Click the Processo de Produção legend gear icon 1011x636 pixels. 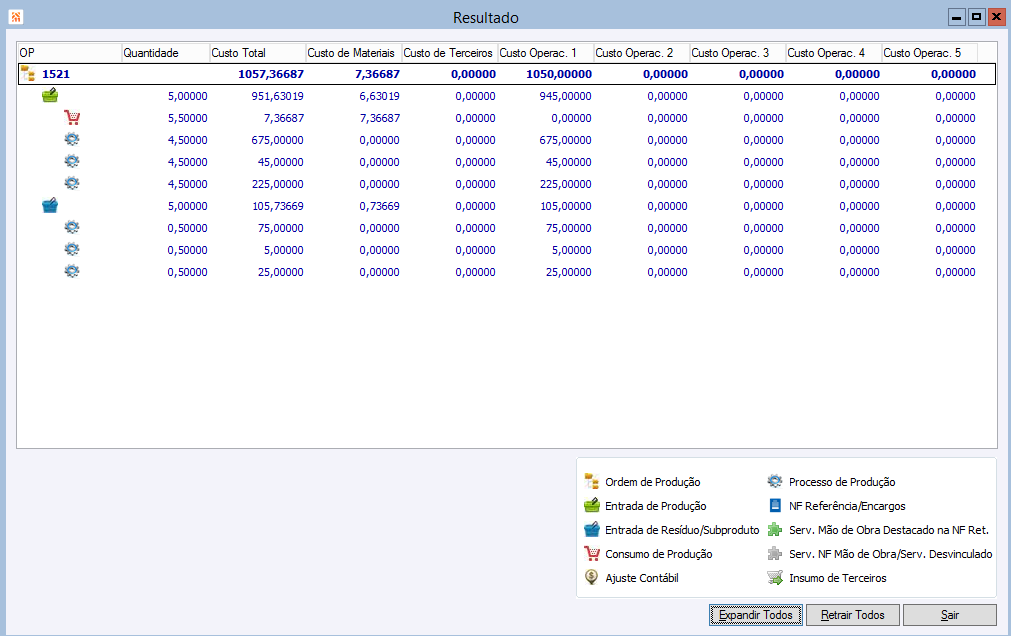(x=775, y=481)
